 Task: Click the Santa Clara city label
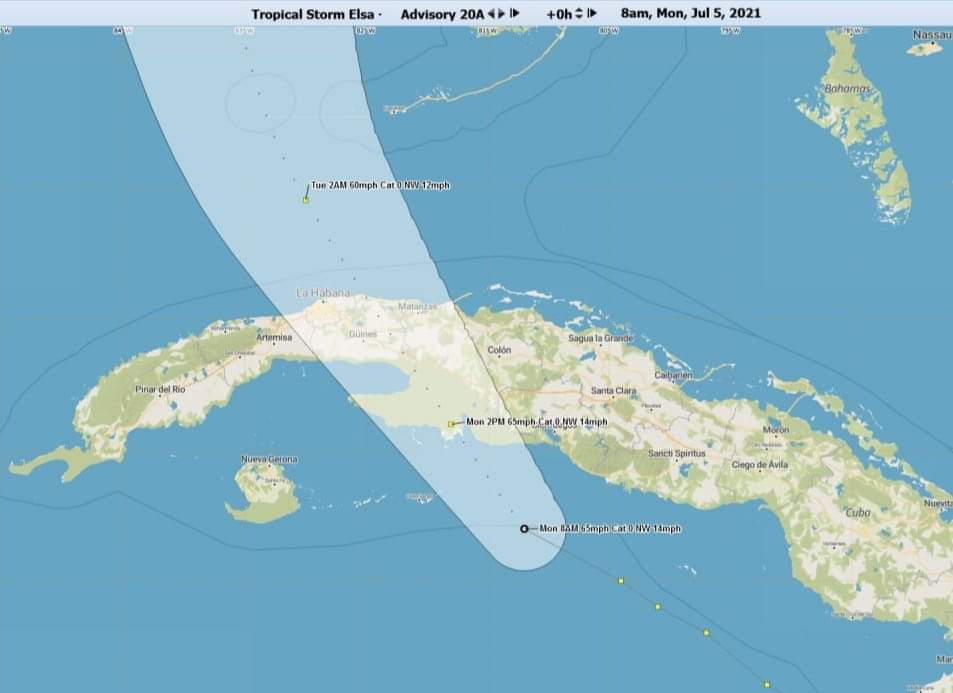[617, 390]
